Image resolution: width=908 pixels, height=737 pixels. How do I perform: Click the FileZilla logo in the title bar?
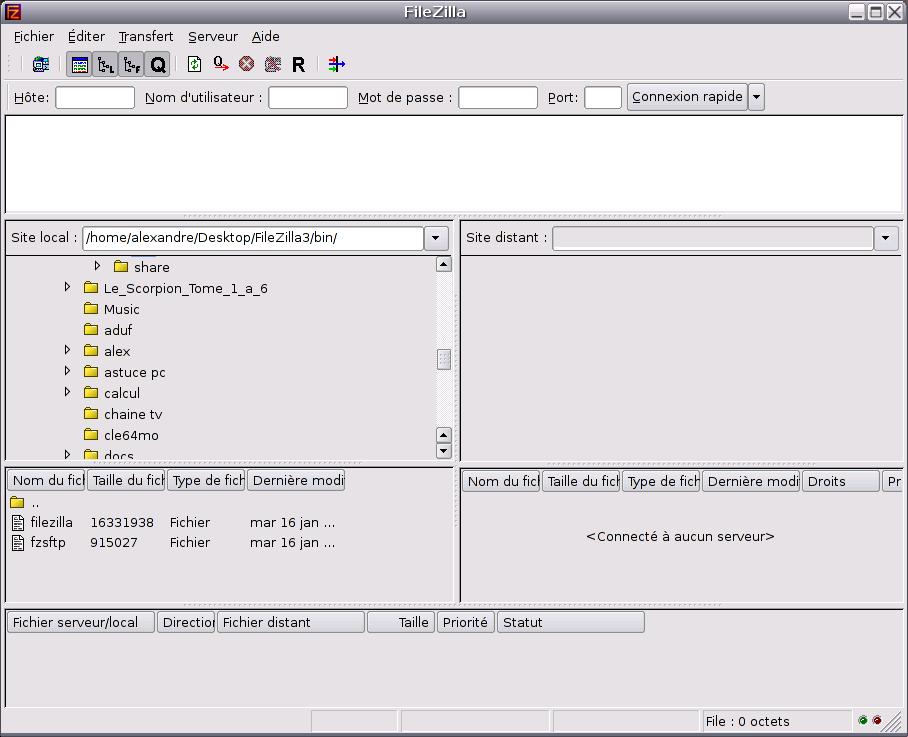(x=13, y=12)
